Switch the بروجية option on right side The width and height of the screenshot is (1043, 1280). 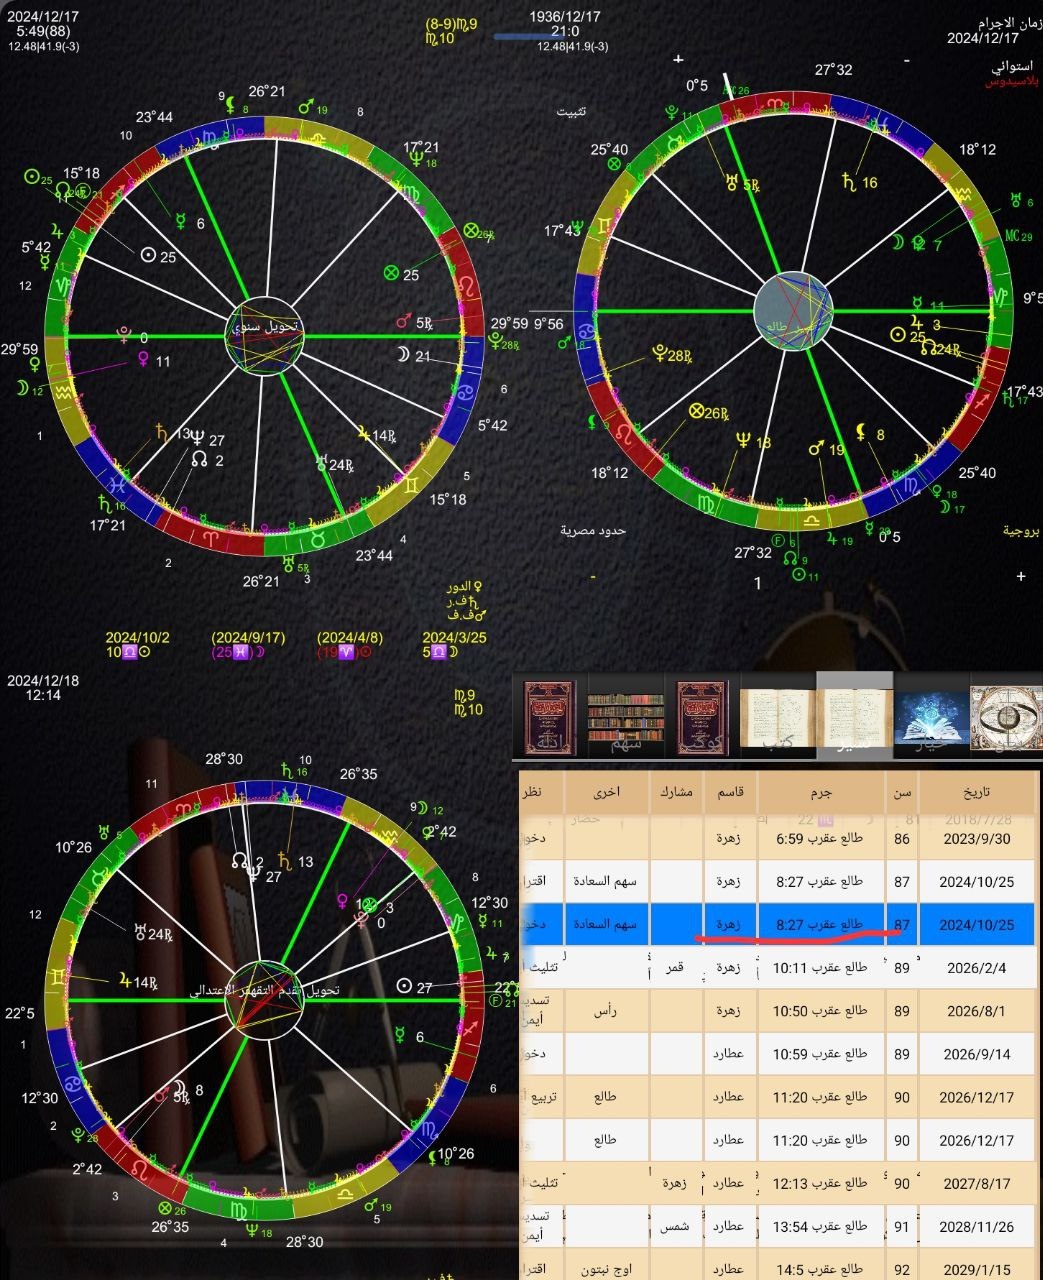coord(1021,531)
